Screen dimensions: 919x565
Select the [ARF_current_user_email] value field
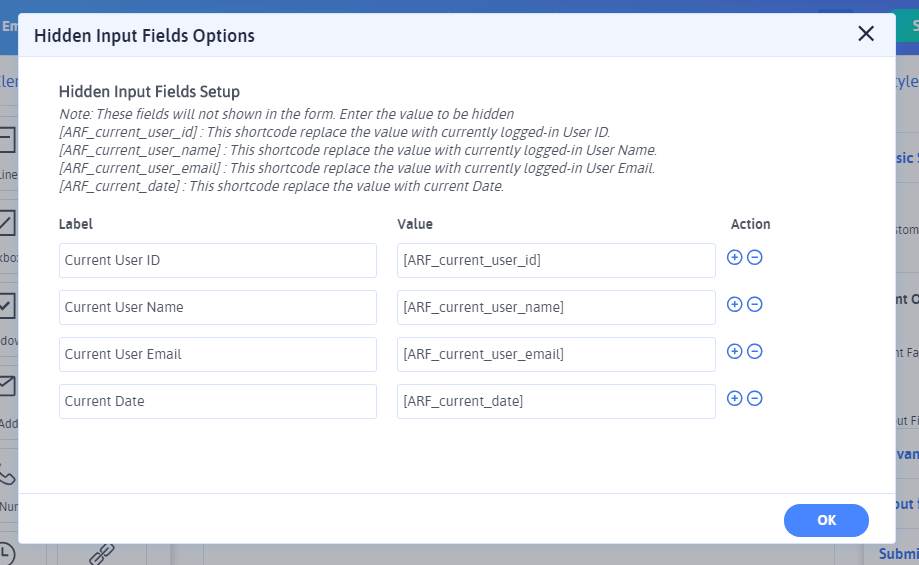click(x=555, y=354)
